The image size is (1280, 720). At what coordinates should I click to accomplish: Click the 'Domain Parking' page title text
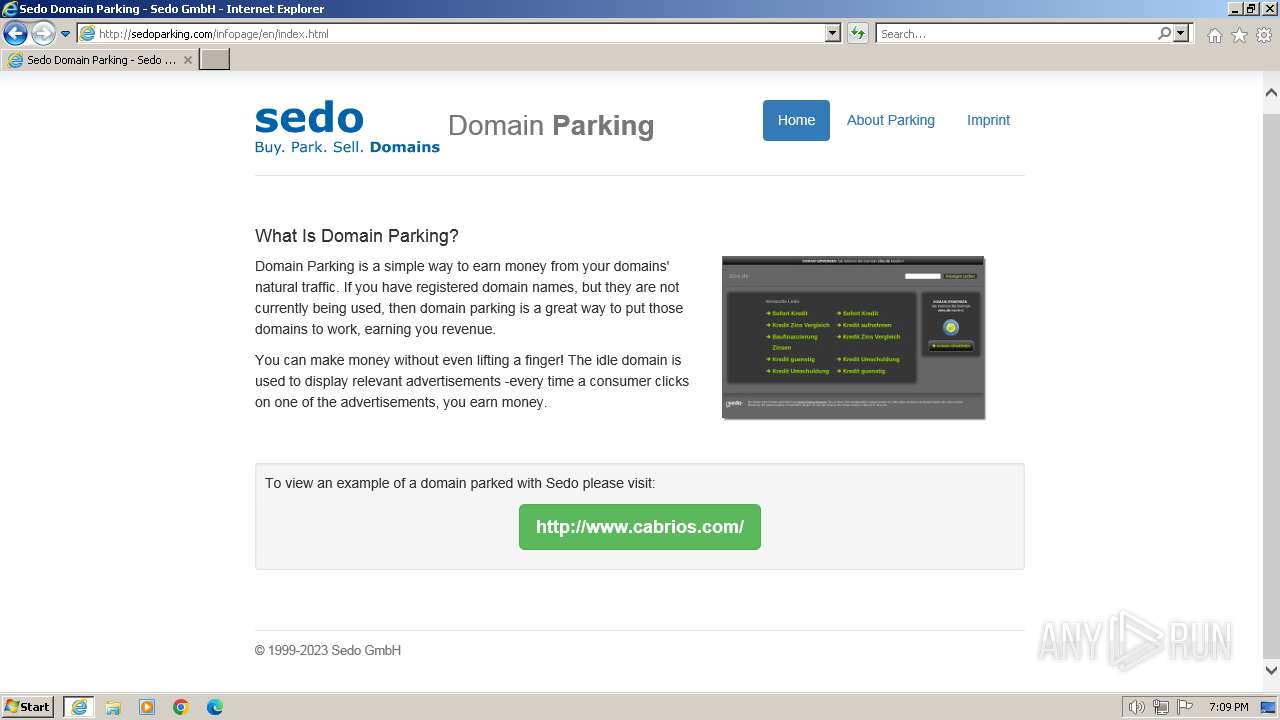tap(551, 126)
